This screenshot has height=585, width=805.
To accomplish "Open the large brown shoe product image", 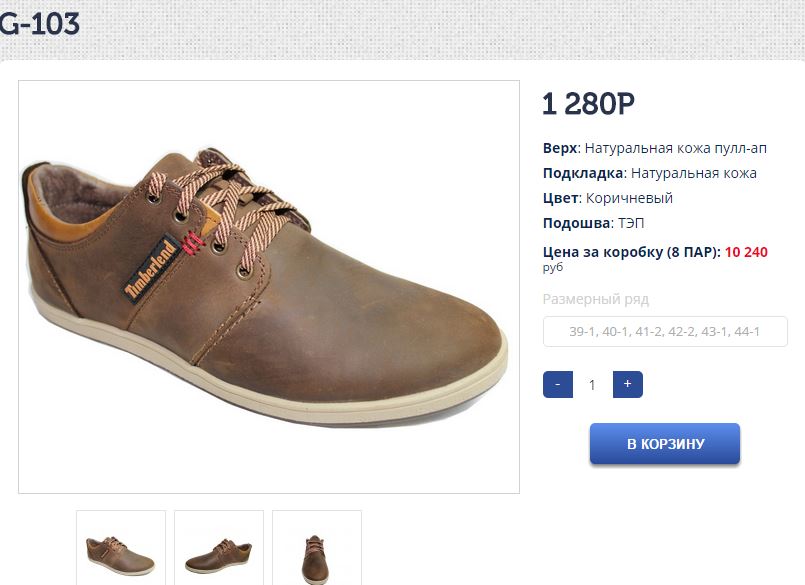I will (268, 287).
